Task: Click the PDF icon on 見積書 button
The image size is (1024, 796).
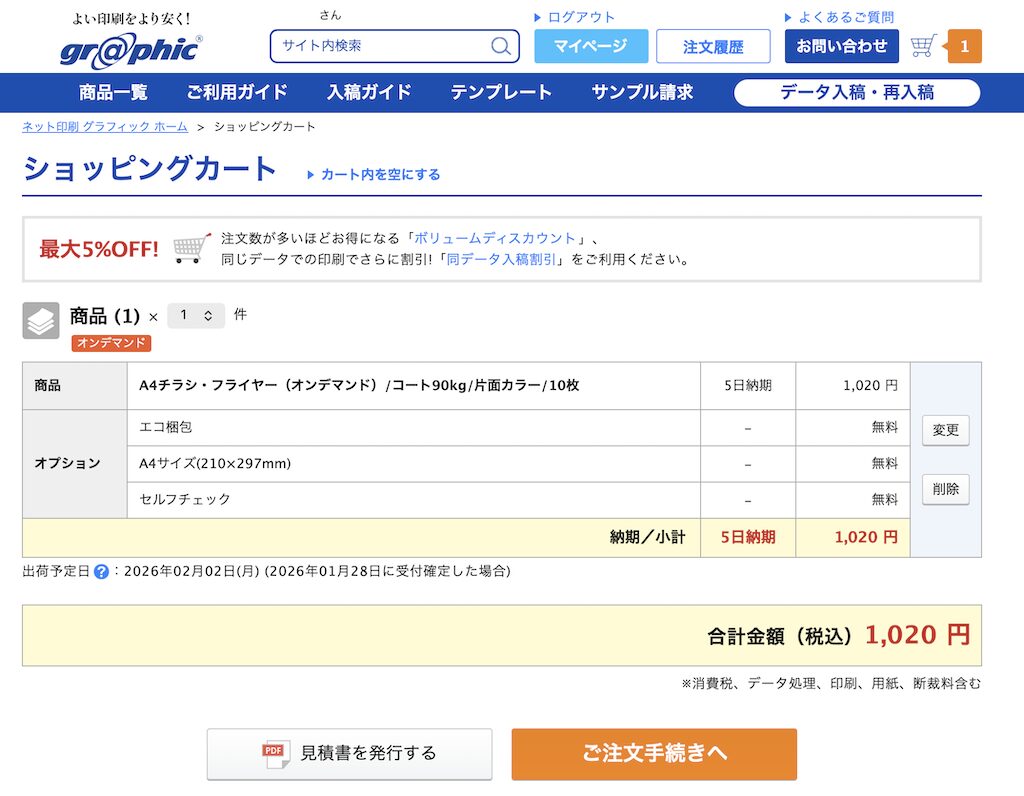Action: [275, 753]
